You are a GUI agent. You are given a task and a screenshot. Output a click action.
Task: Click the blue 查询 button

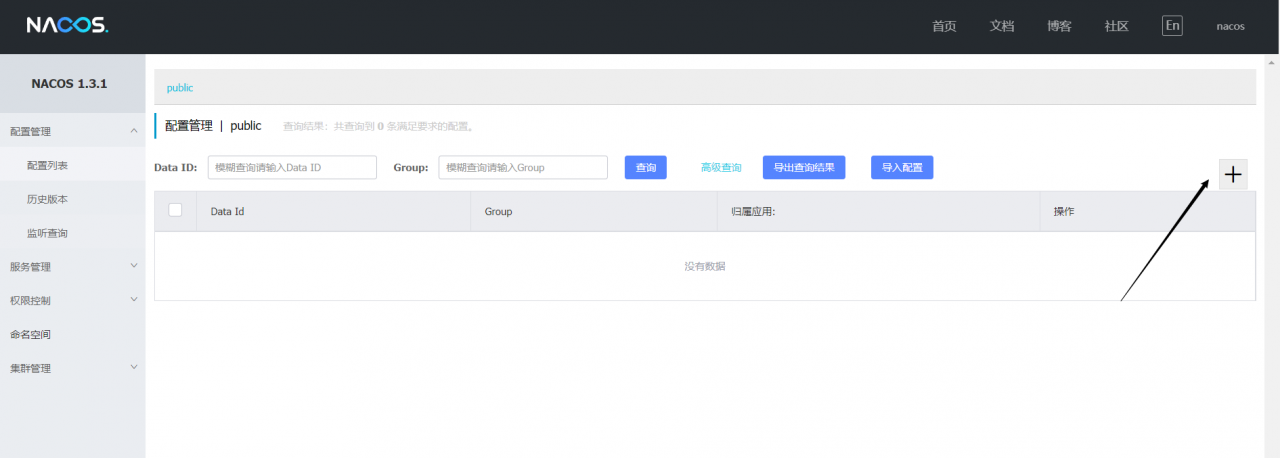tap(646, 168)
